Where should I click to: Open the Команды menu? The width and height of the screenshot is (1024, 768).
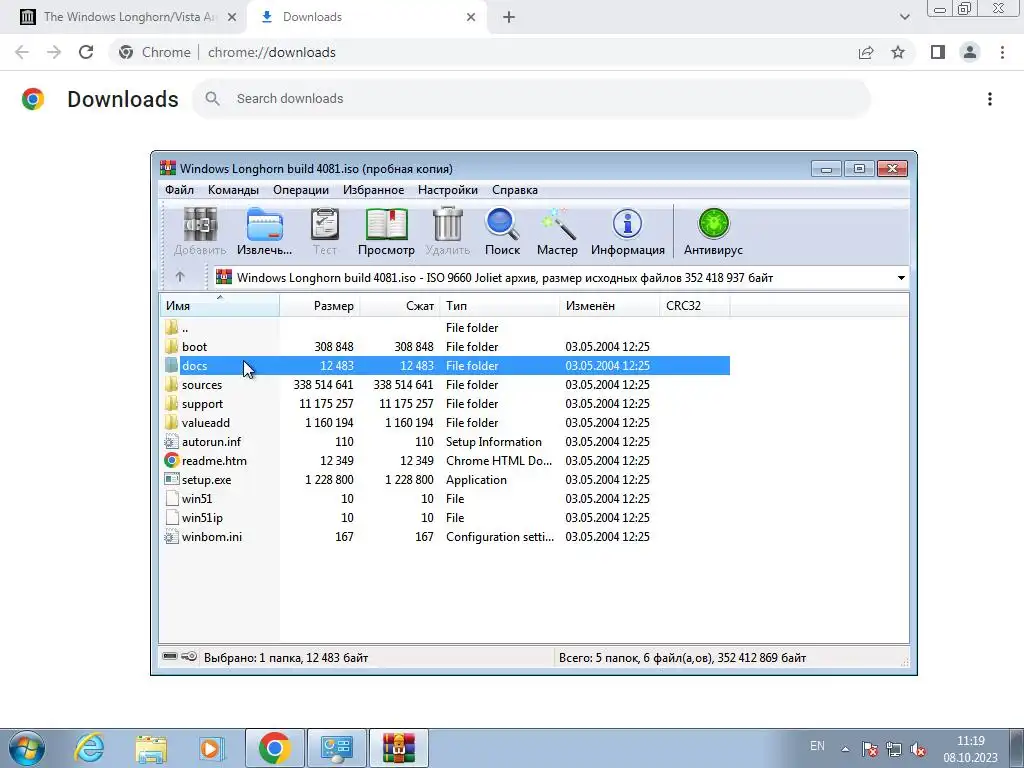point(233,190)
